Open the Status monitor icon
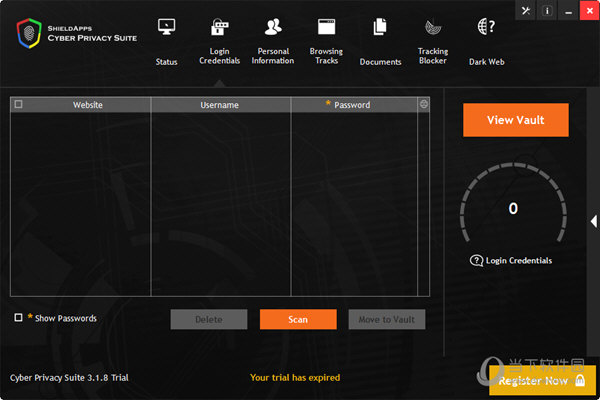The image size is (600, 400). coord(166,27)
